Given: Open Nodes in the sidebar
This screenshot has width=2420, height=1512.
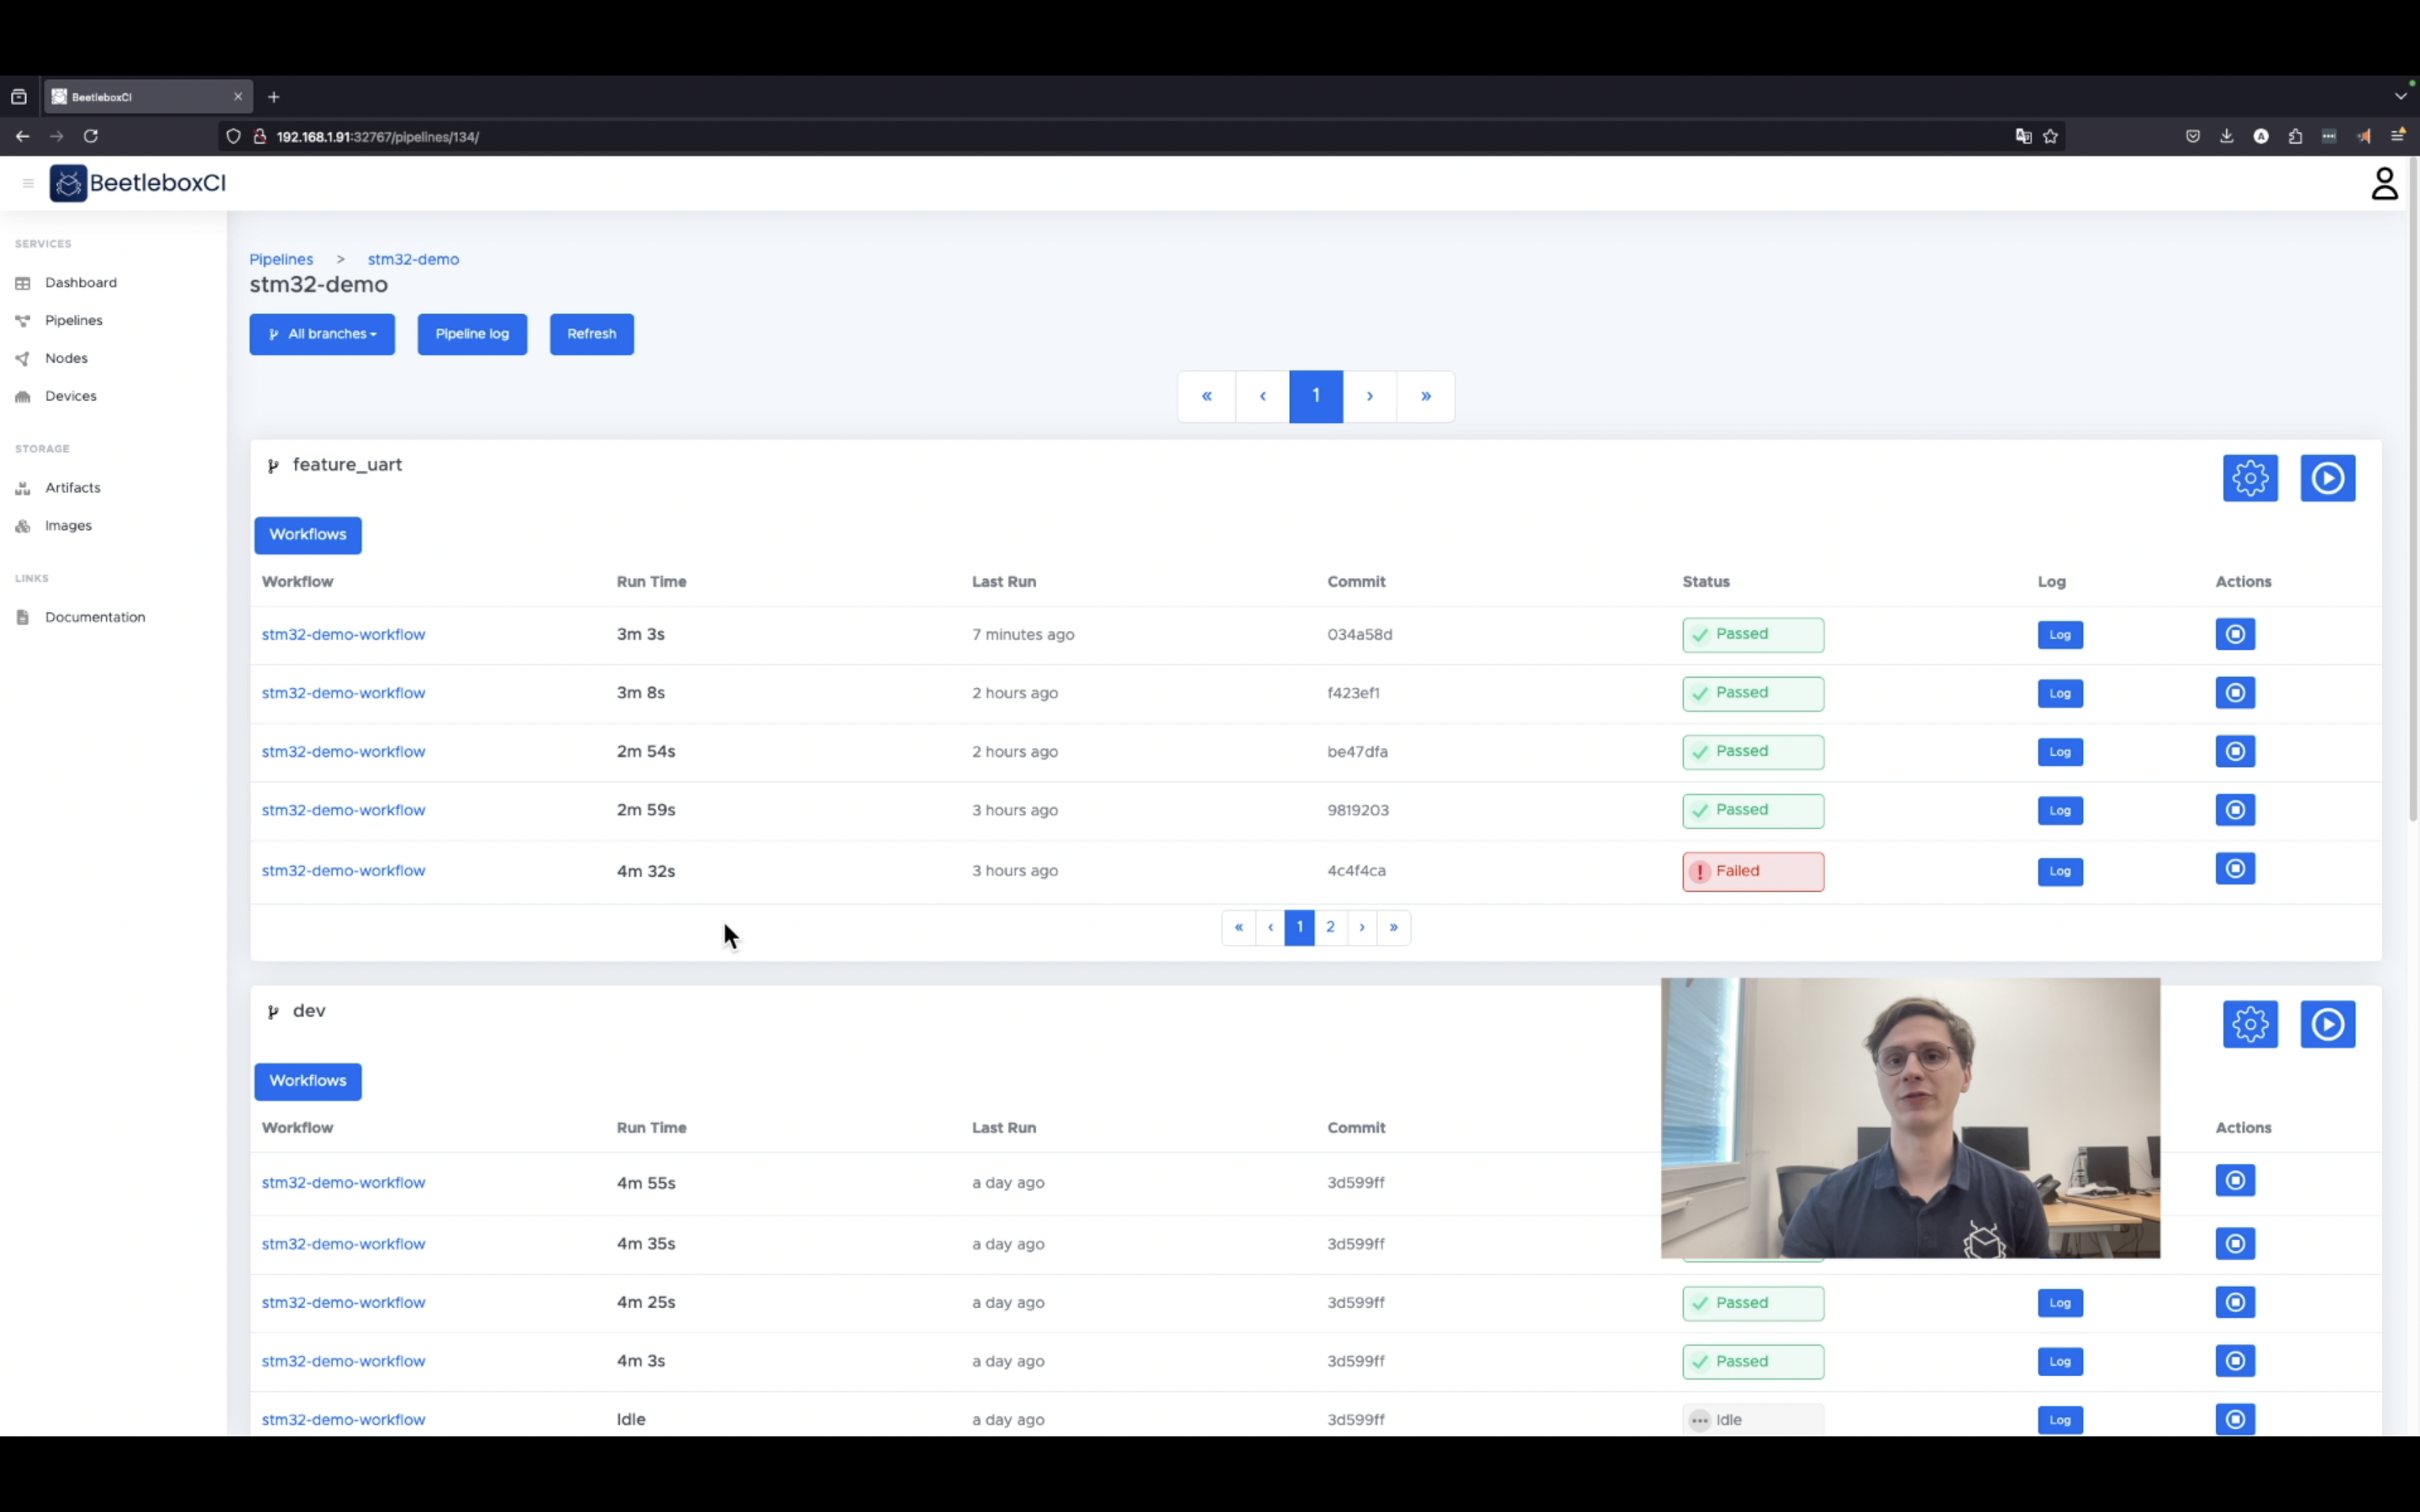Looking at the screenshot, I should pyautogui.click(x=66, y=358).
